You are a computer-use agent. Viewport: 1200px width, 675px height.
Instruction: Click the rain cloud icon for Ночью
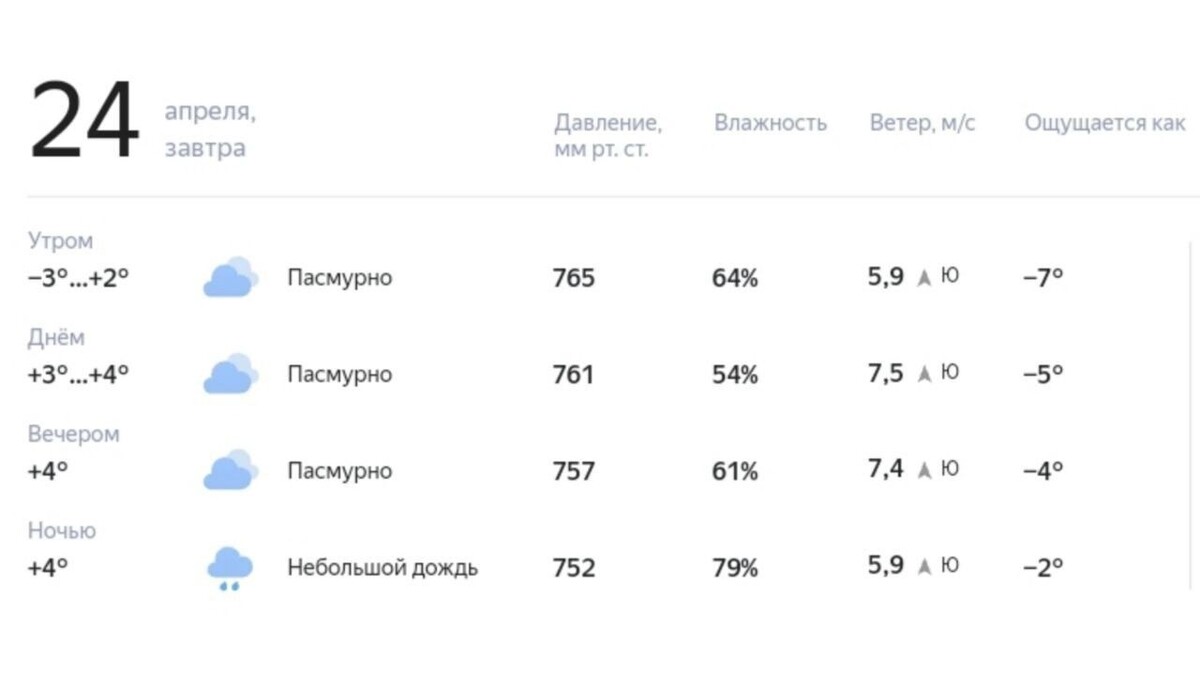pos(230,565)
